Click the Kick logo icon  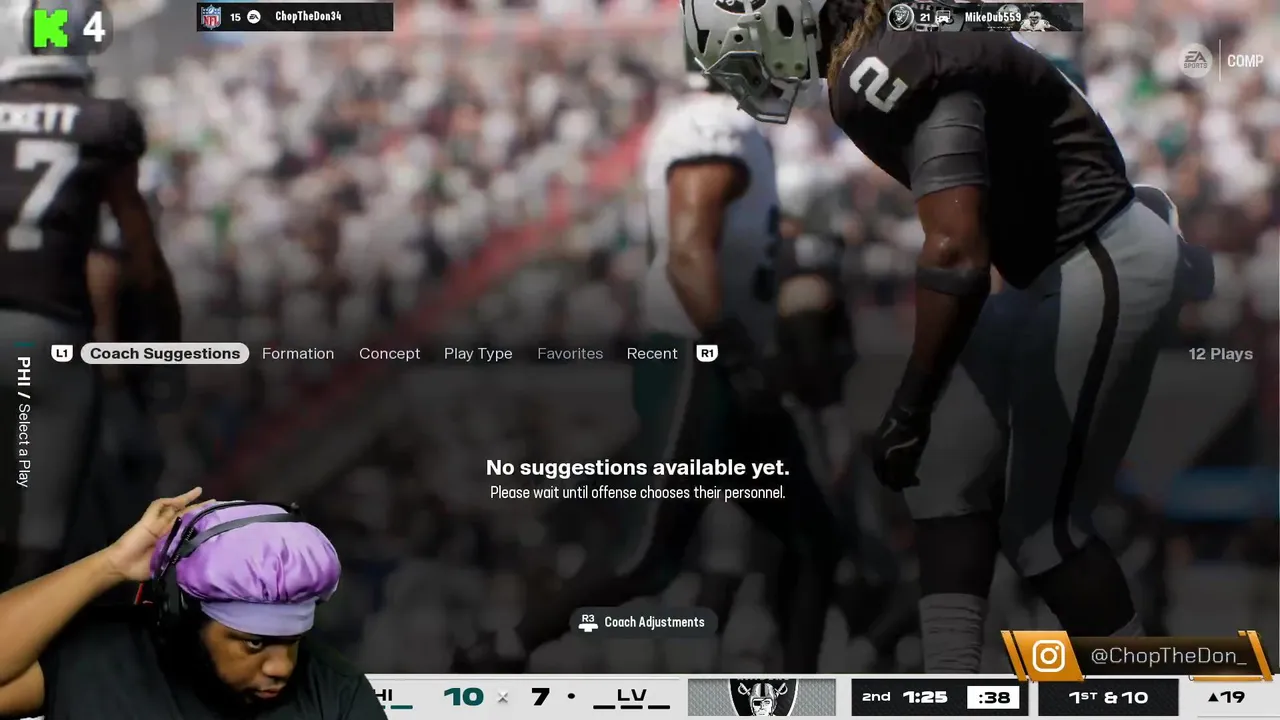click(x=50, y=28)
